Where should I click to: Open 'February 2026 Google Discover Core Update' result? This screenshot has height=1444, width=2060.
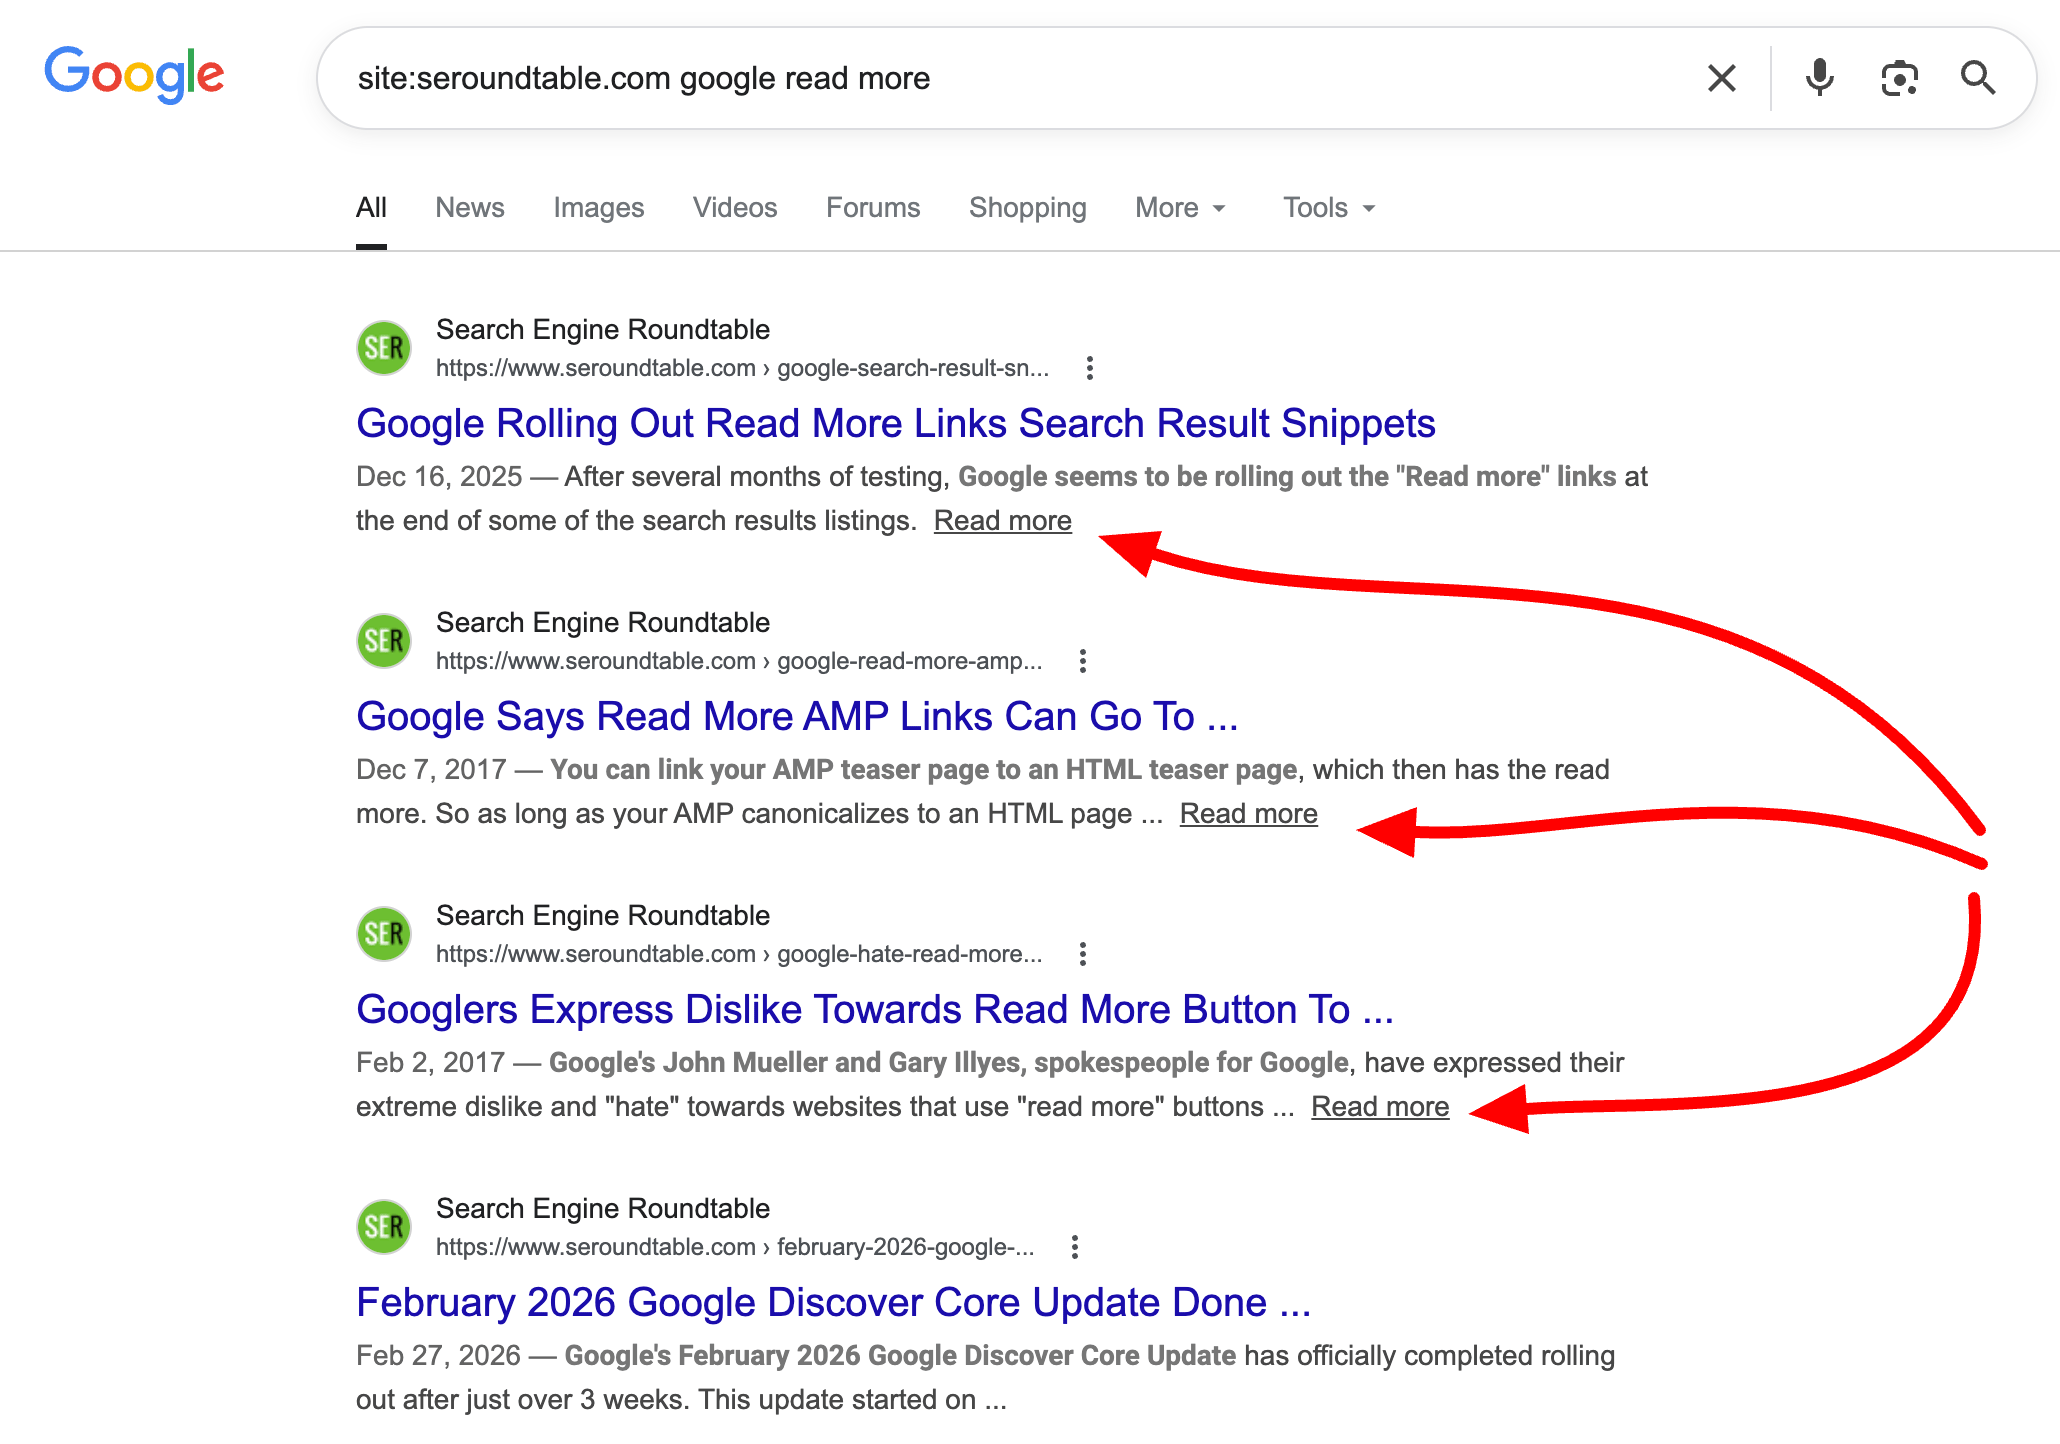coord(832,1303)
